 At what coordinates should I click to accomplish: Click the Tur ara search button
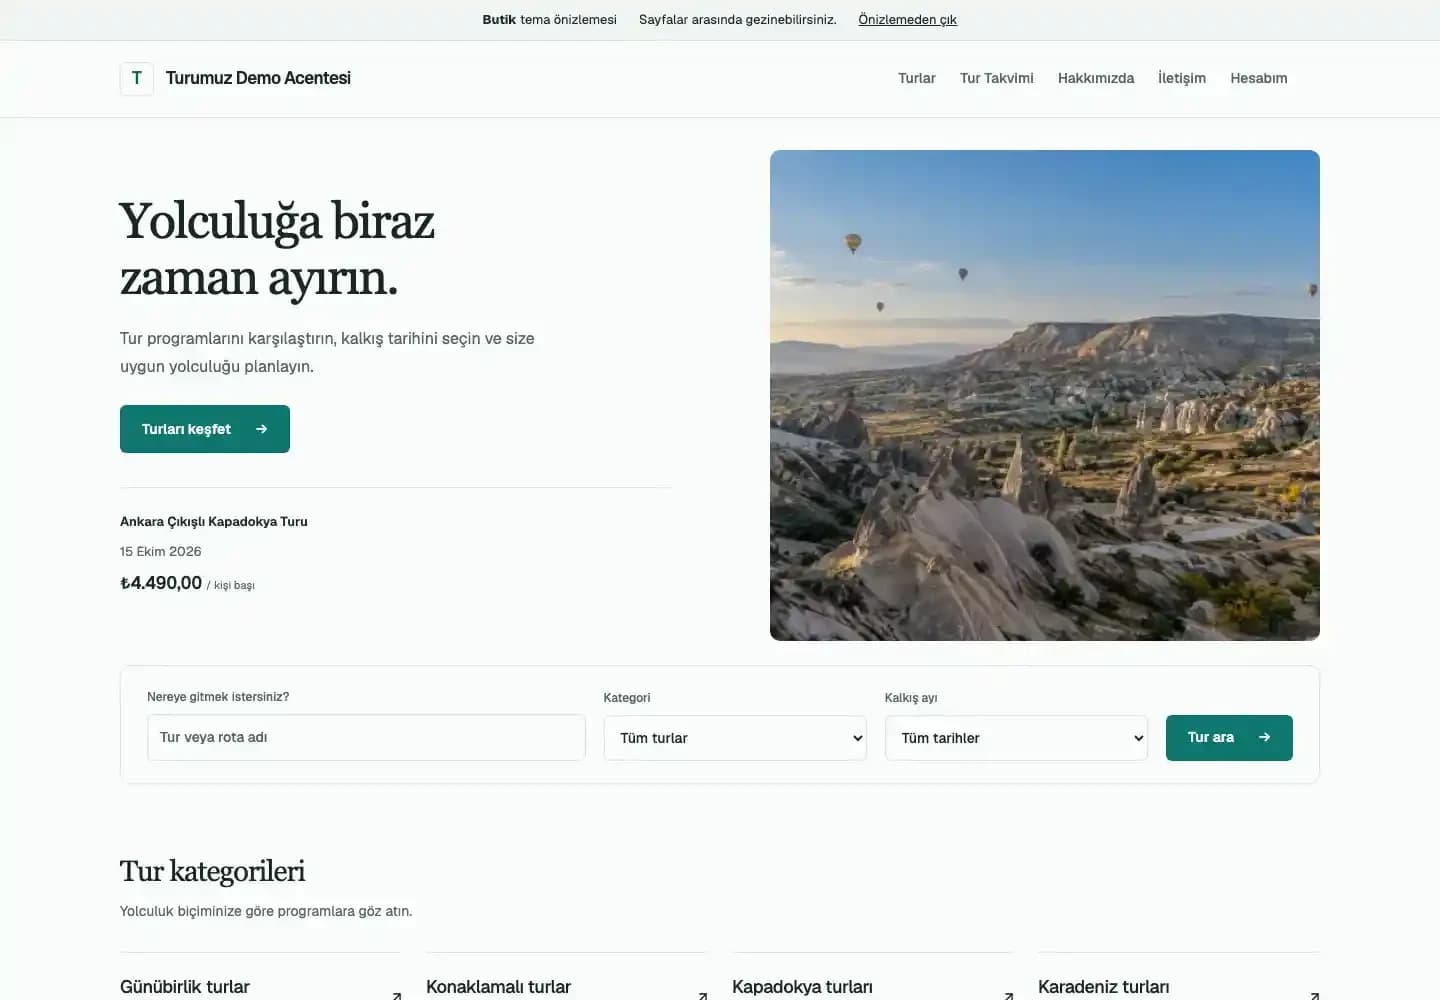tap(1229, 738)
